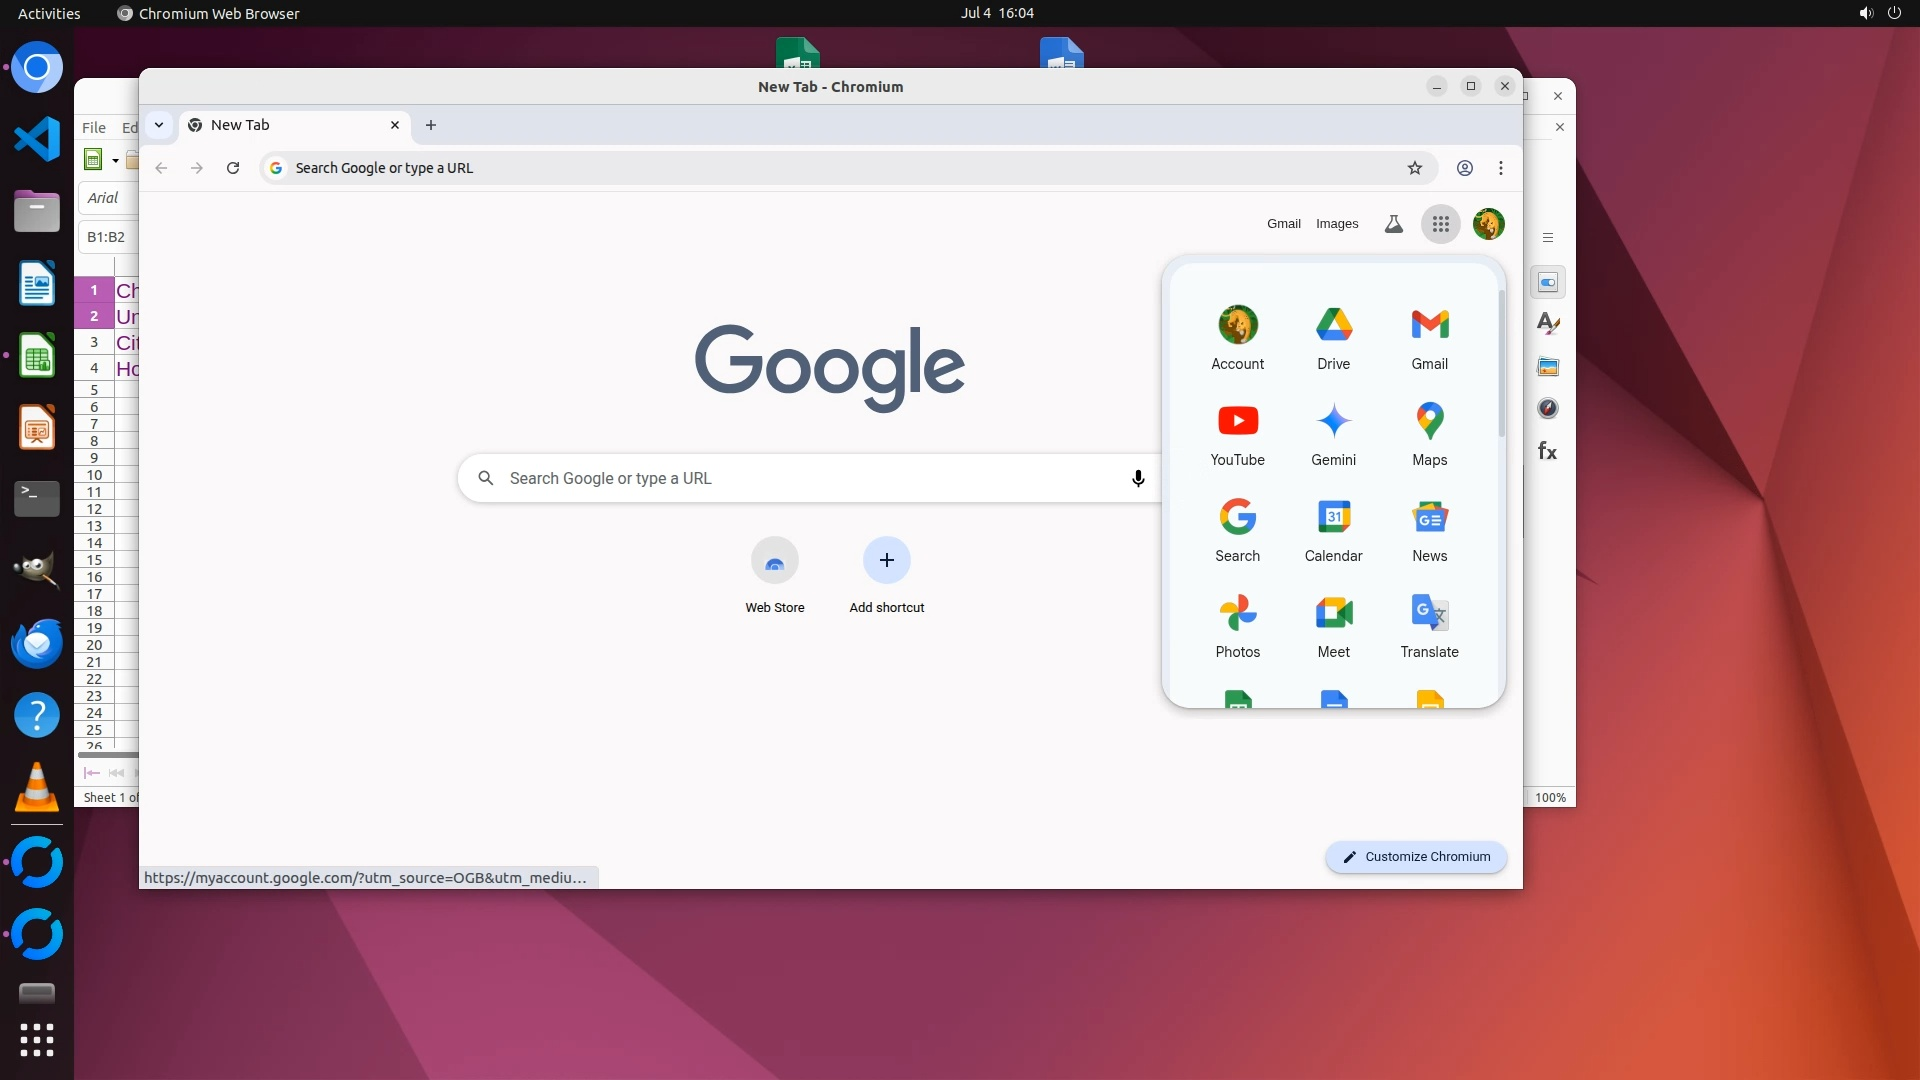Bookmark this tab with star icon
Image resolution: width=1920 pixels, height=1080 pixels.
[x=1414, y=168]
